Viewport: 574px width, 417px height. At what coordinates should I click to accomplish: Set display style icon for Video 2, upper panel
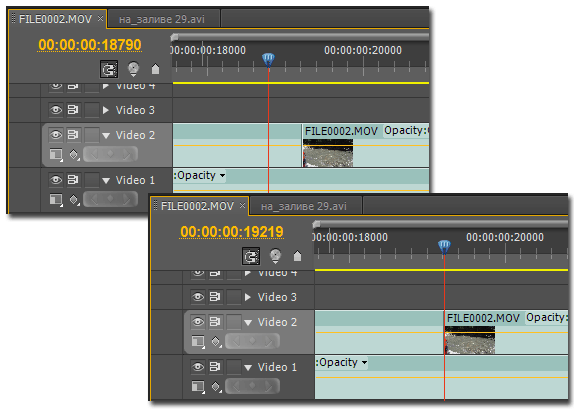(56, 154)
